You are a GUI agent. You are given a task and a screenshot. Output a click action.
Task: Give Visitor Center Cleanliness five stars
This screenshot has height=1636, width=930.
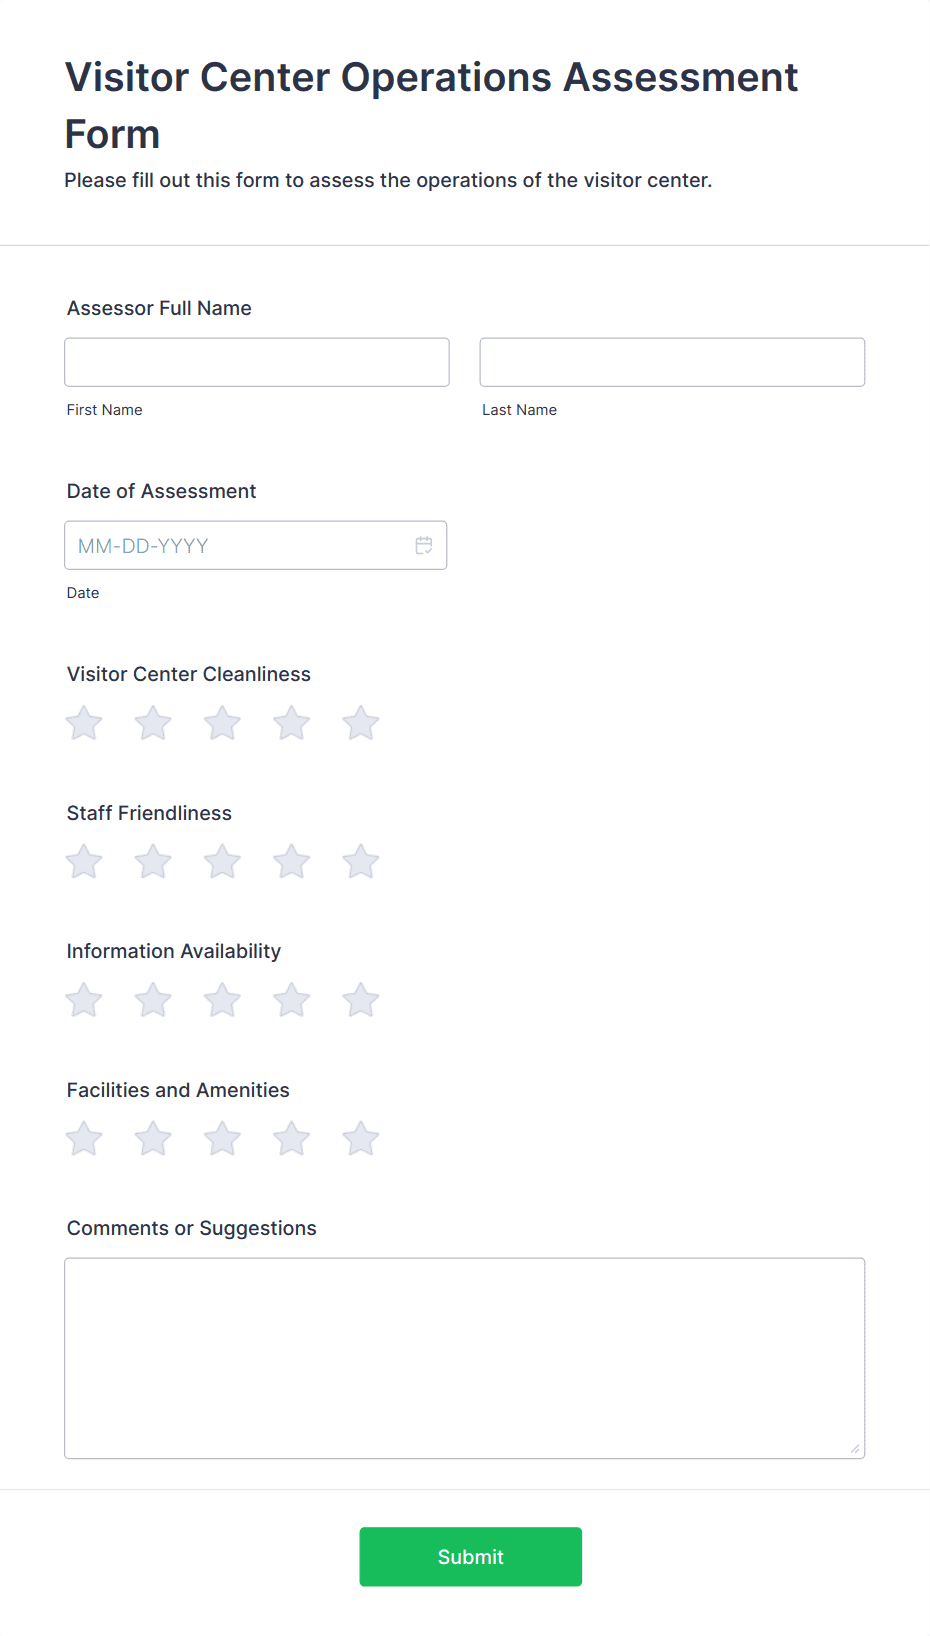361,723
